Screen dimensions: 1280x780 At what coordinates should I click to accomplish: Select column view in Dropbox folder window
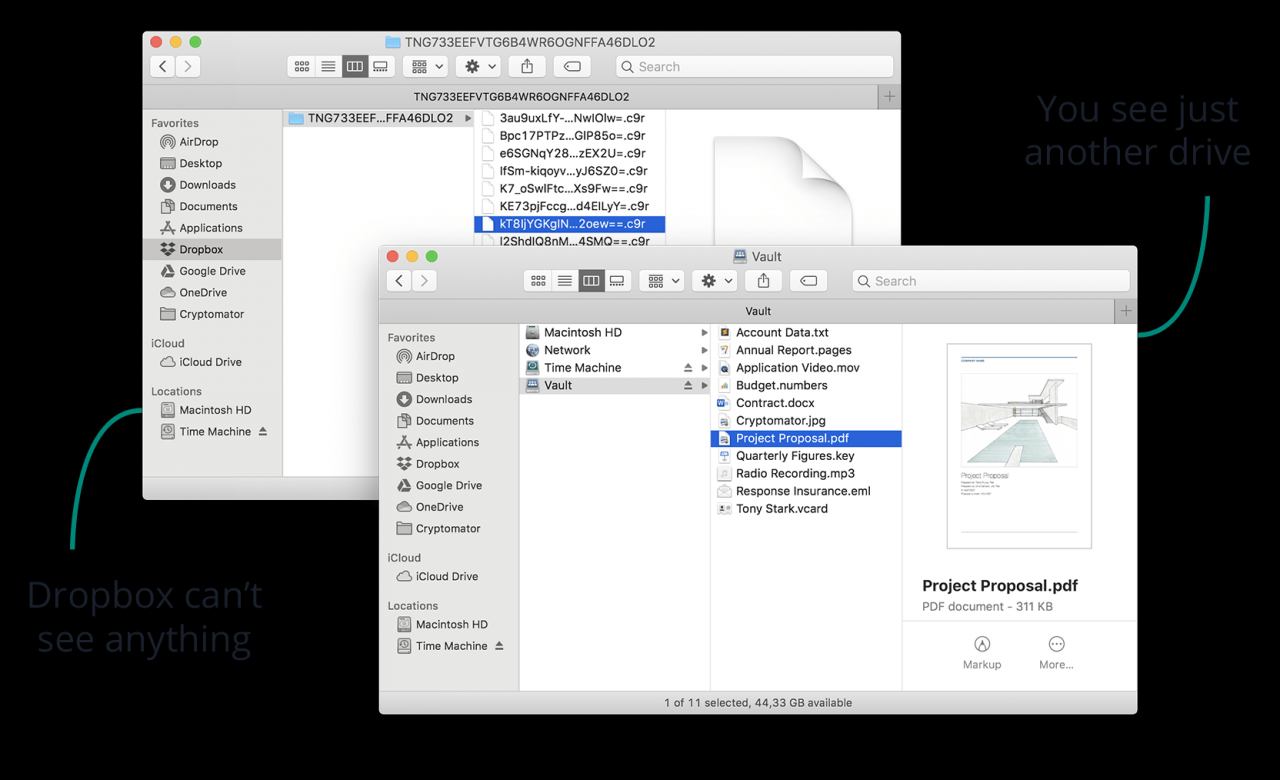pyautogui.click(x=354, y=67)
